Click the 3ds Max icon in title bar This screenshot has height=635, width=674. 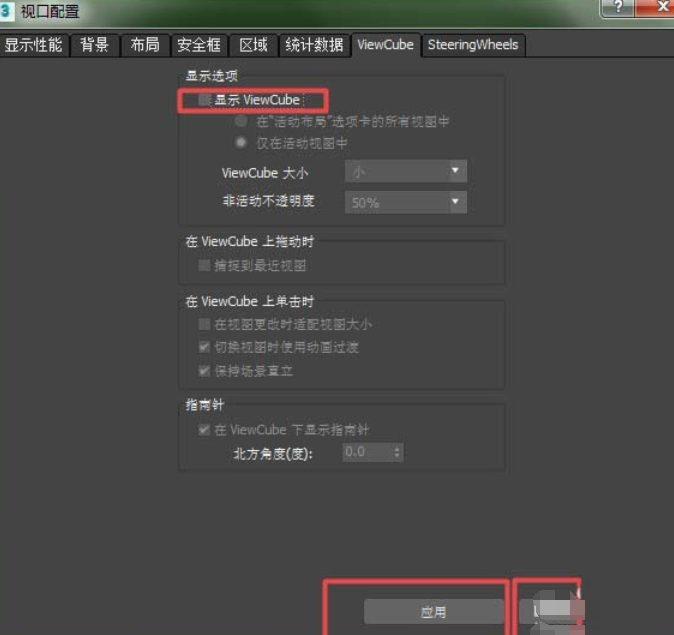pyautogui.click(x=9, y=10)
